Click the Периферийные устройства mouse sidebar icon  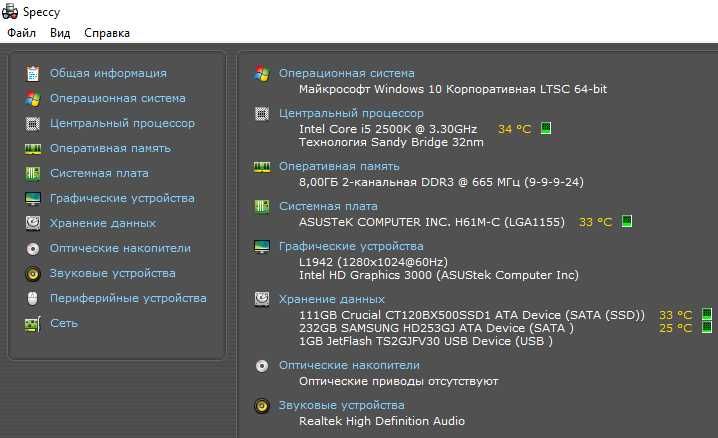coord(33,298)
